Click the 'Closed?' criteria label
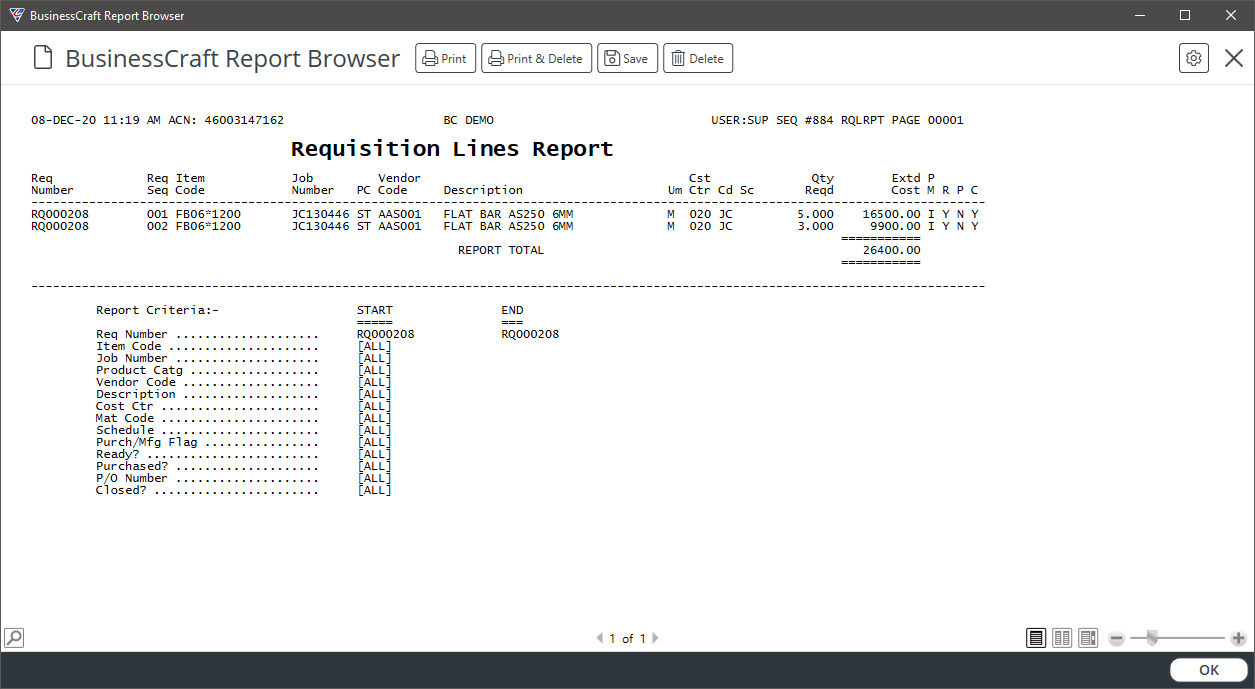 point(121,490)
